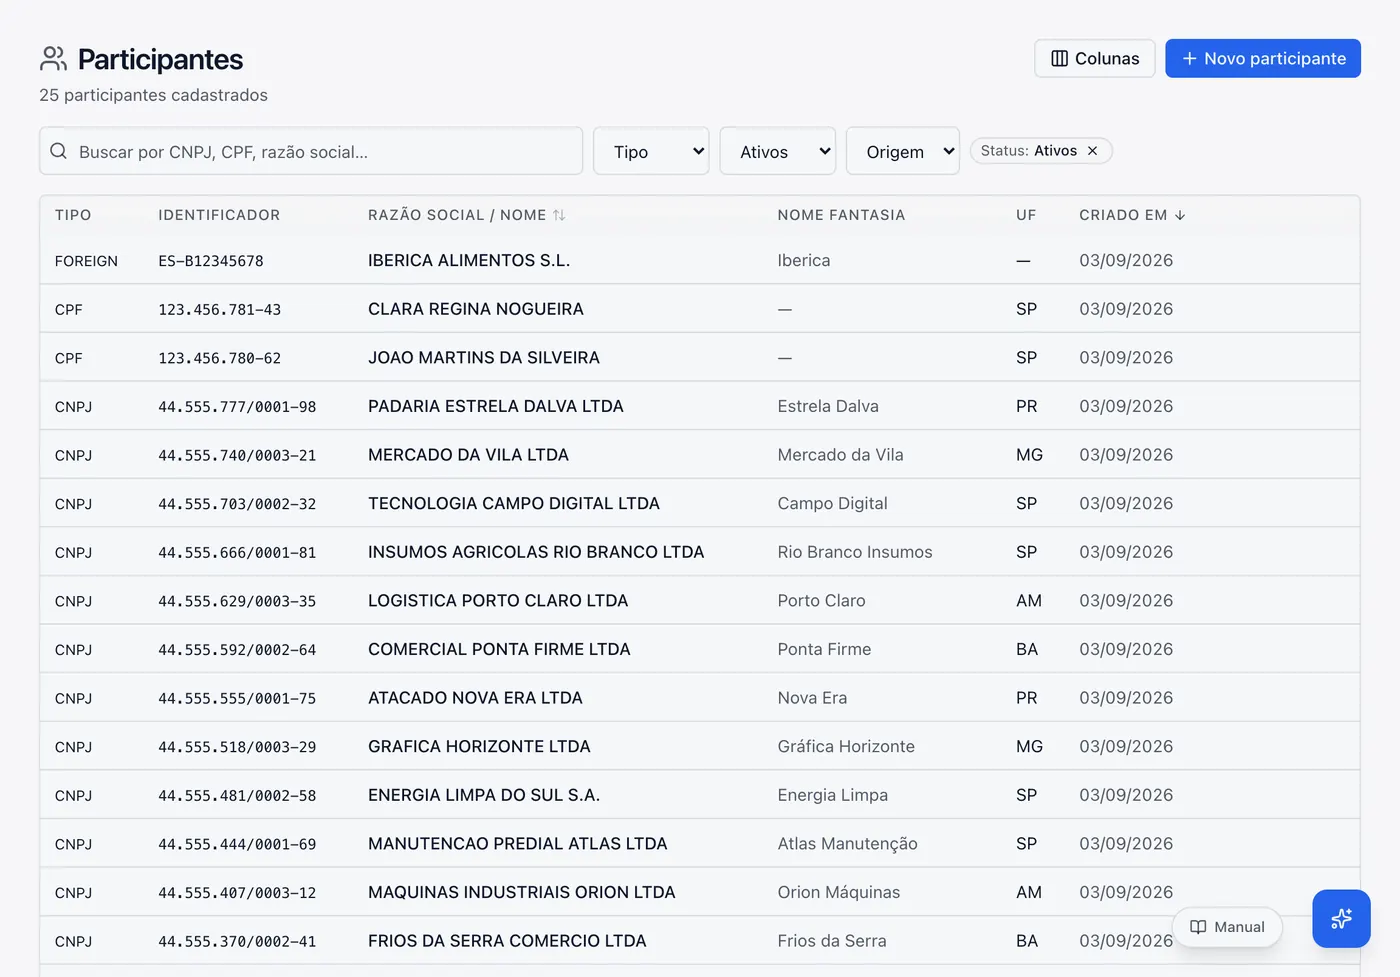Select COMERCIAL PONTA FIRME LTDA row
The height and width of the screenshot is (977, 1400).
(x=700, y=649)
